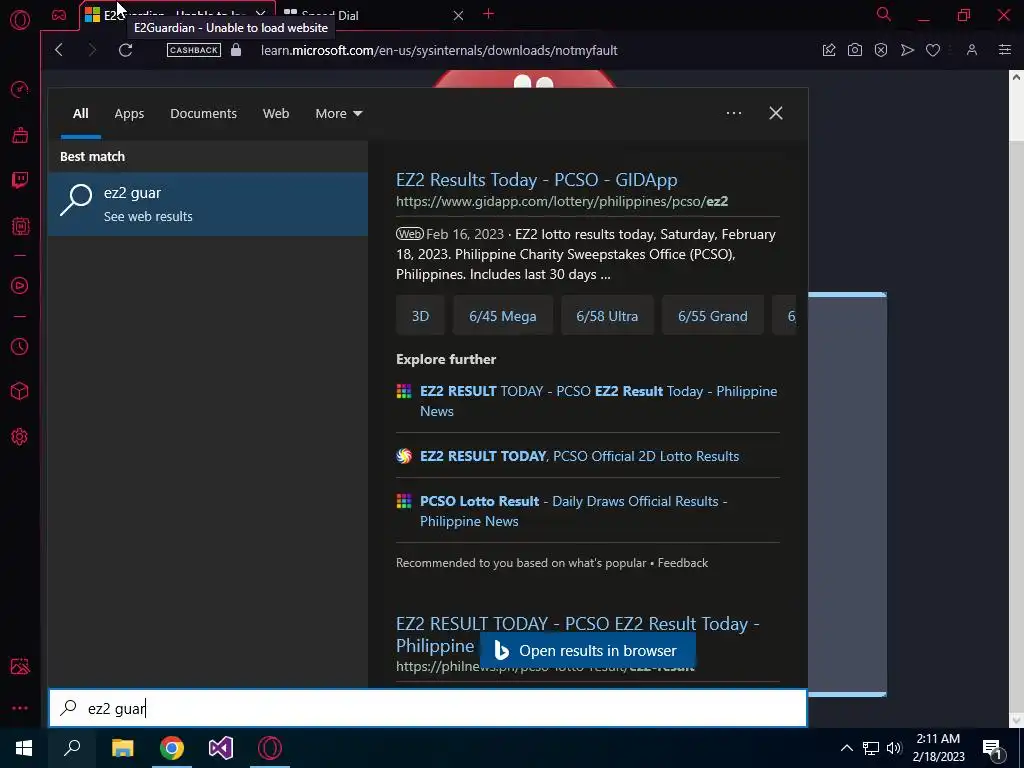Click the page vertical scrollbar
This screenshot has width=1024, height=768.
coord(1016,399)
